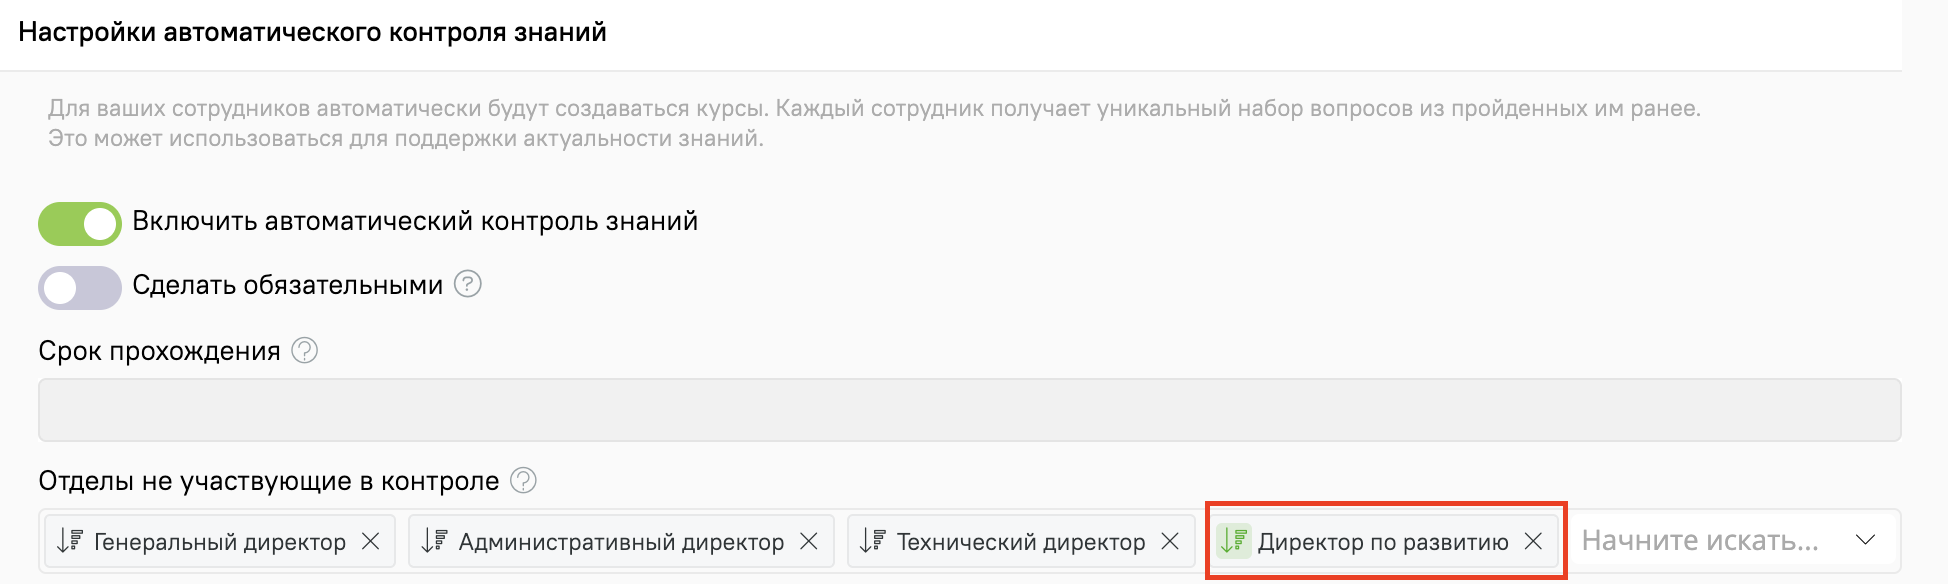Viewport: 1948px width, 584px height.
Task: Select the Настройки автоматического контроля знаний header
Action: coord(311,30)
